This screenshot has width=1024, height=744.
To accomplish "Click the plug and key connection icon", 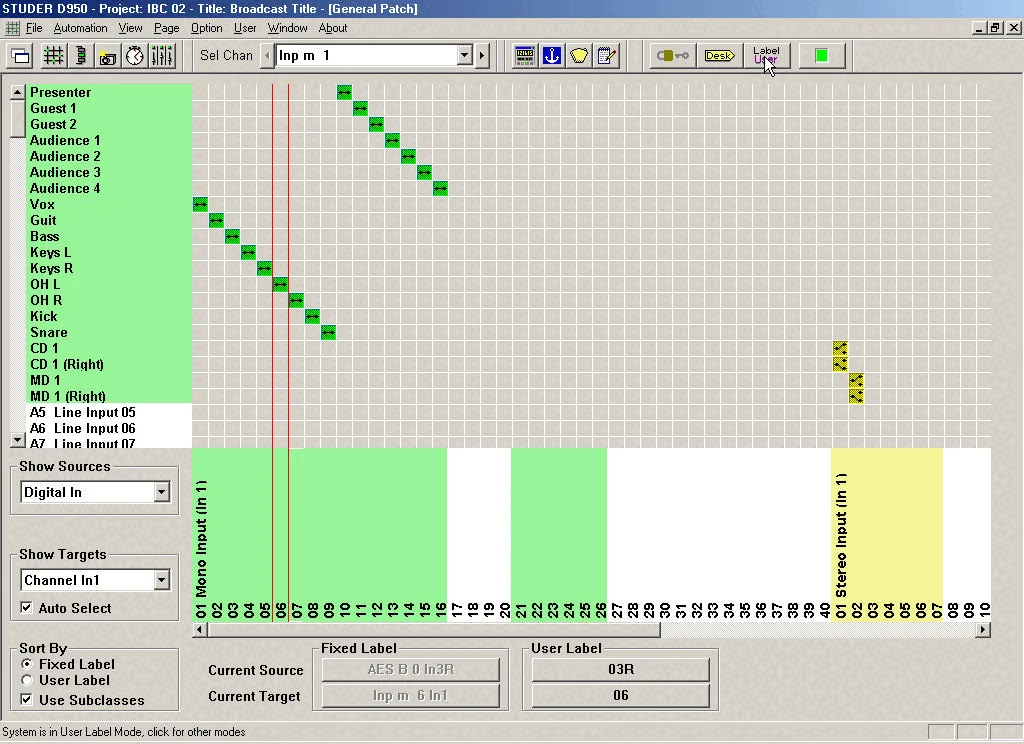I will click(672, 56).
